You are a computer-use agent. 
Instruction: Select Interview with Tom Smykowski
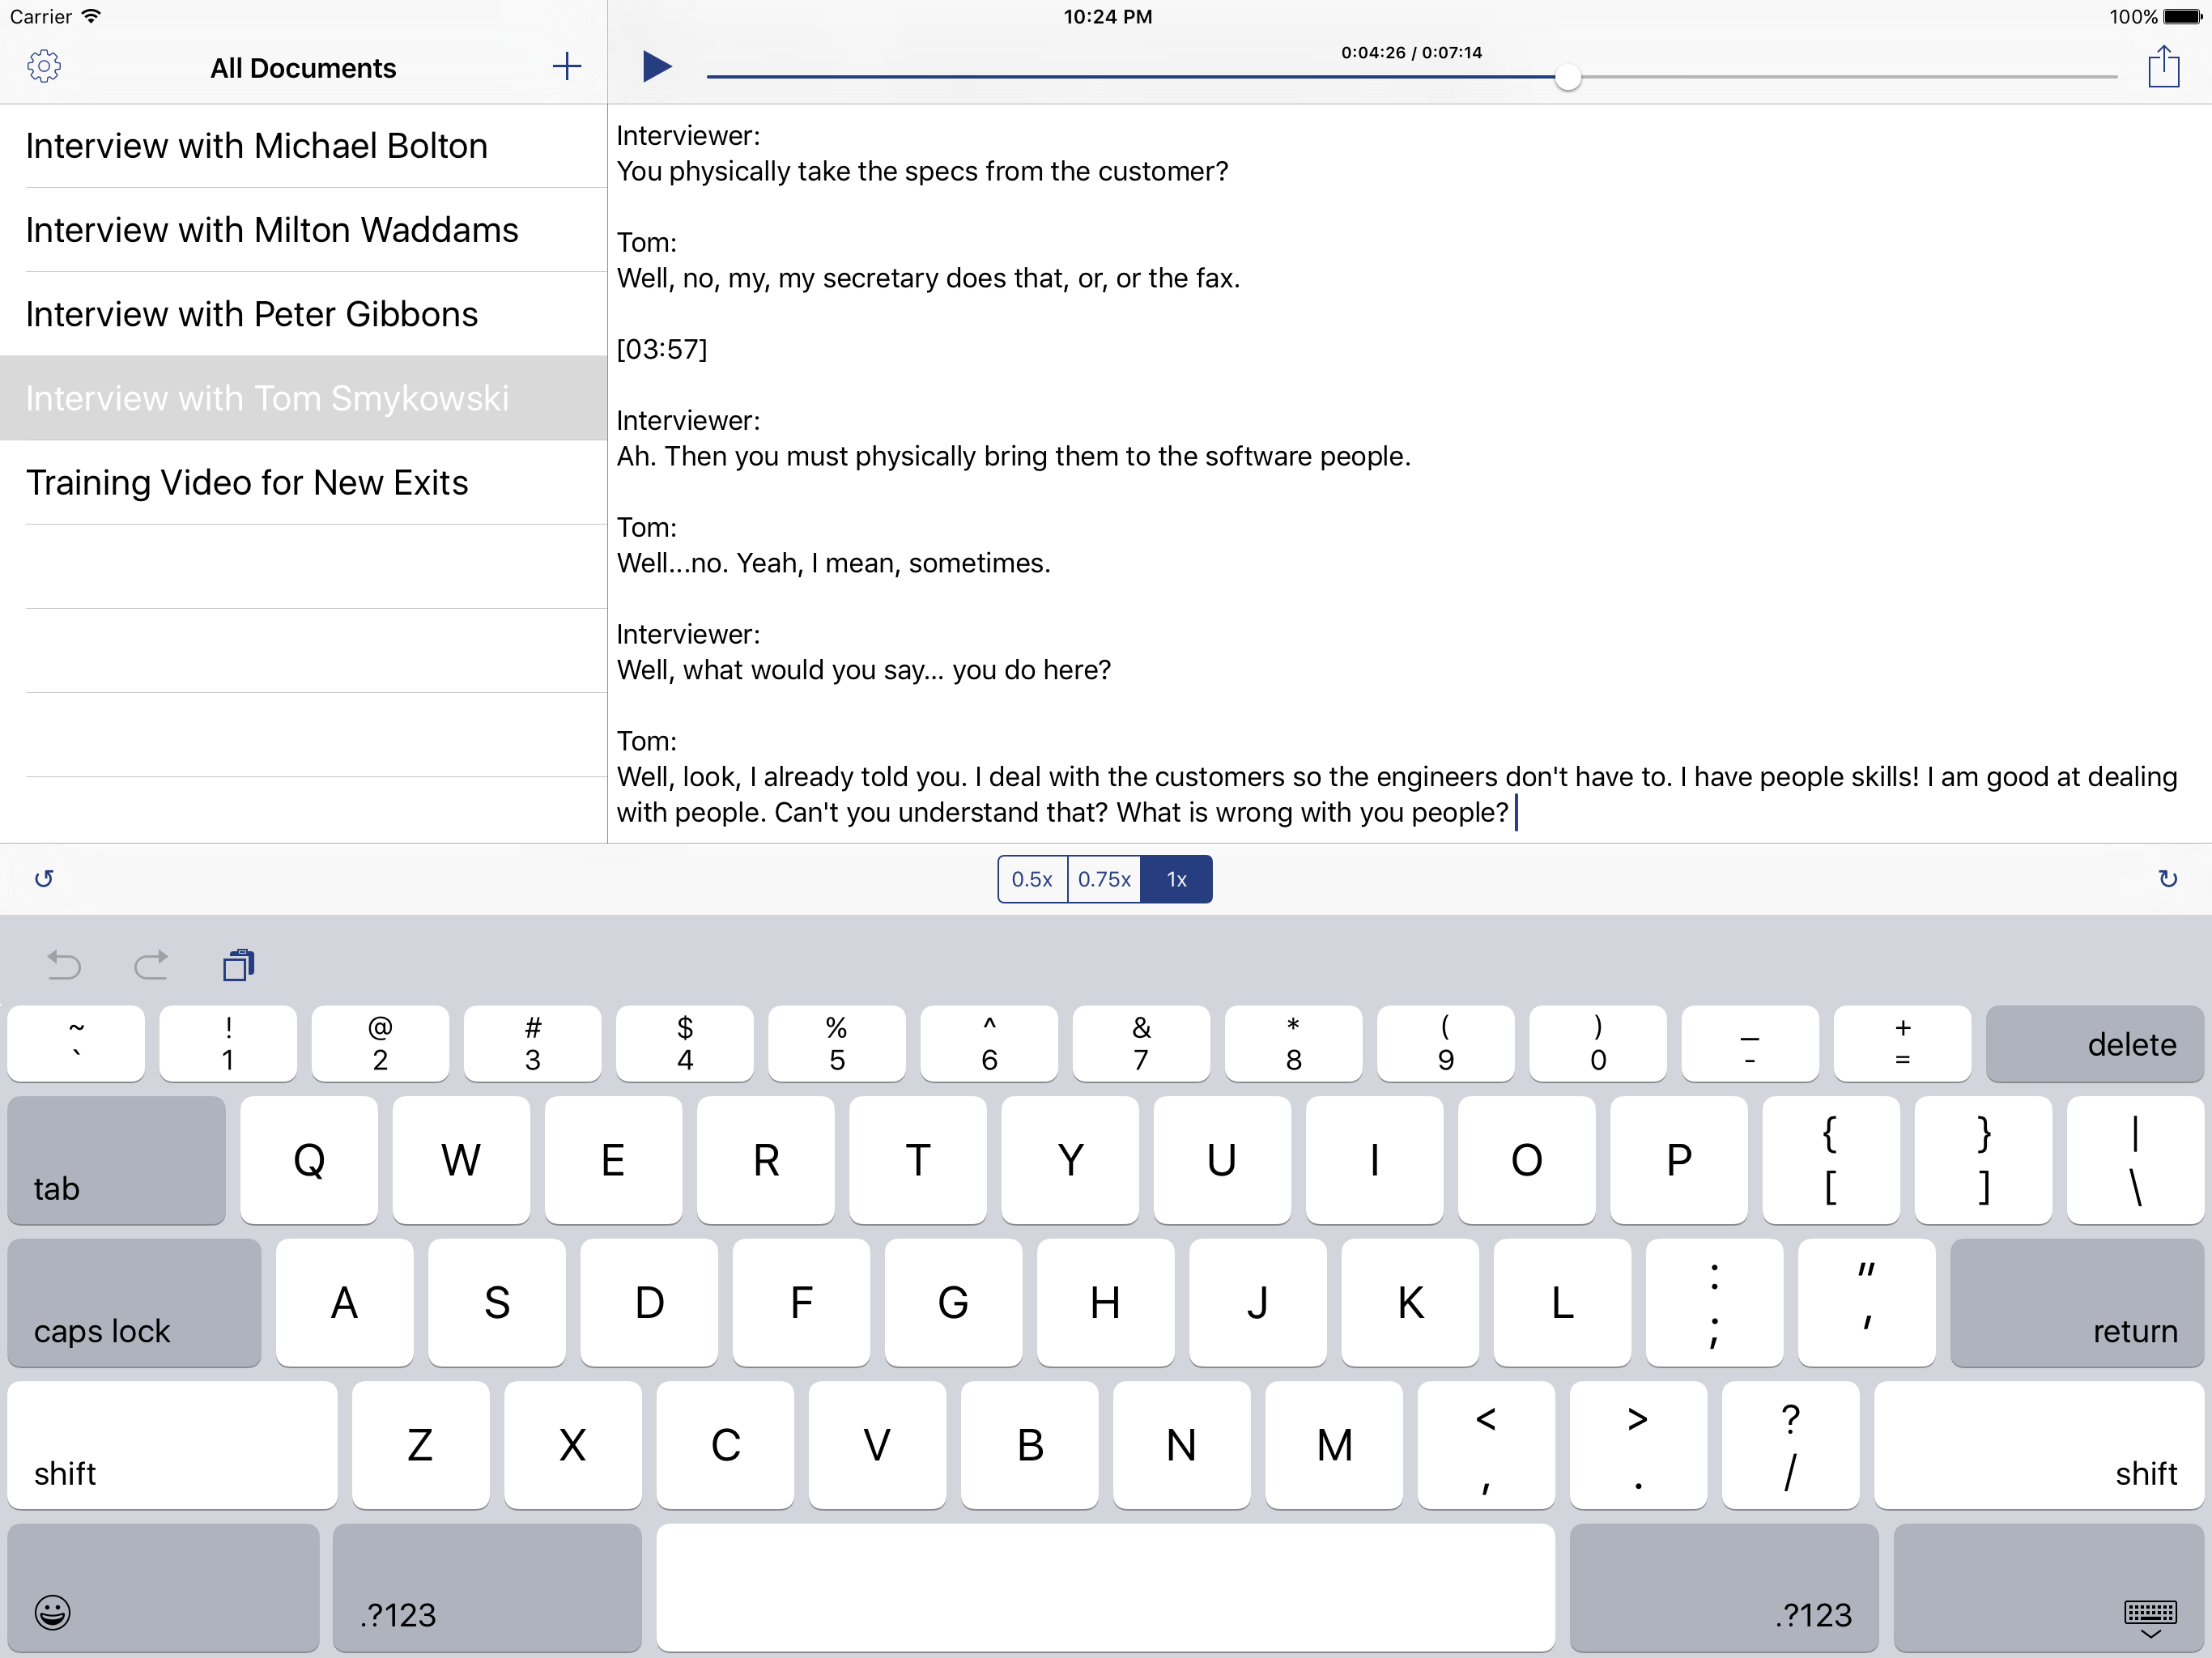pyautogui.click(x=304, y=398)
